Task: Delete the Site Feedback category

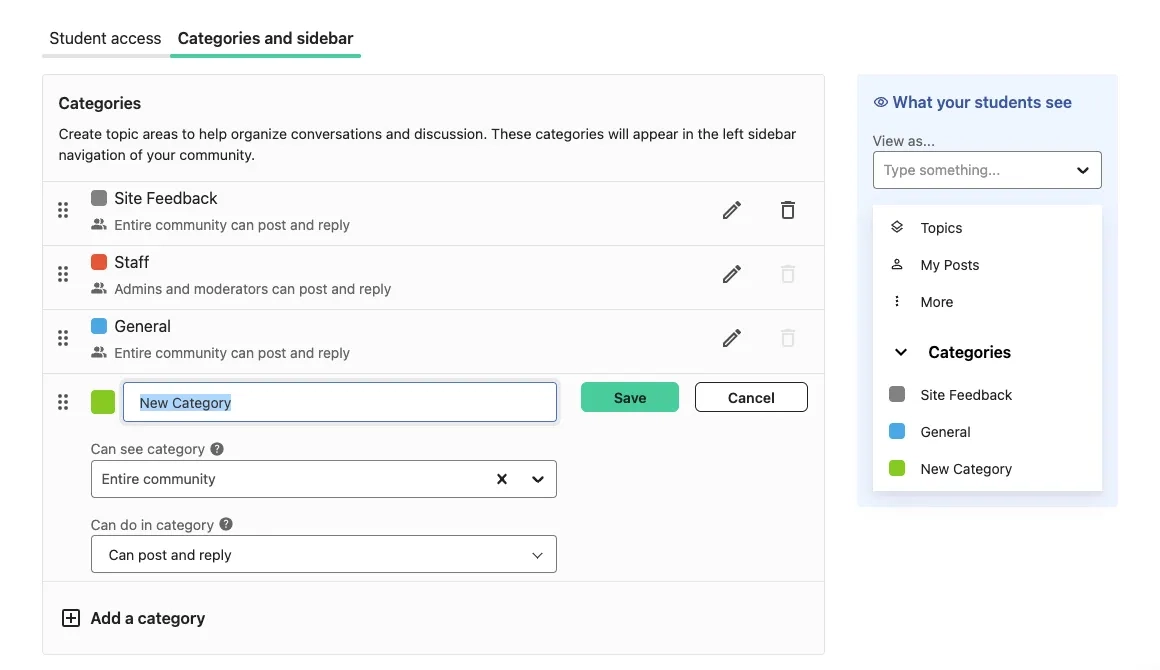Action: (x=788, y=211)
